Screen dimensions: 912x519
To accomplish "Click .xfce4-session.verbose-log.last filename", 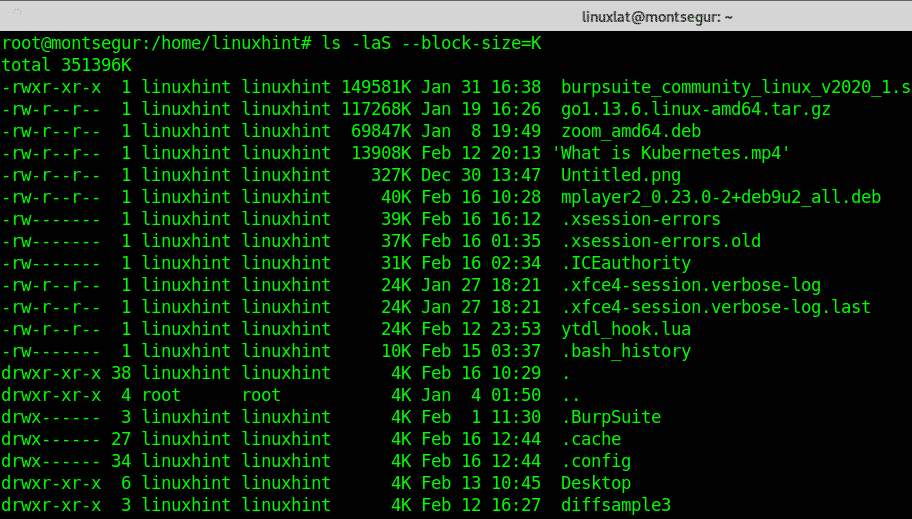I will (x=716, y=307).
